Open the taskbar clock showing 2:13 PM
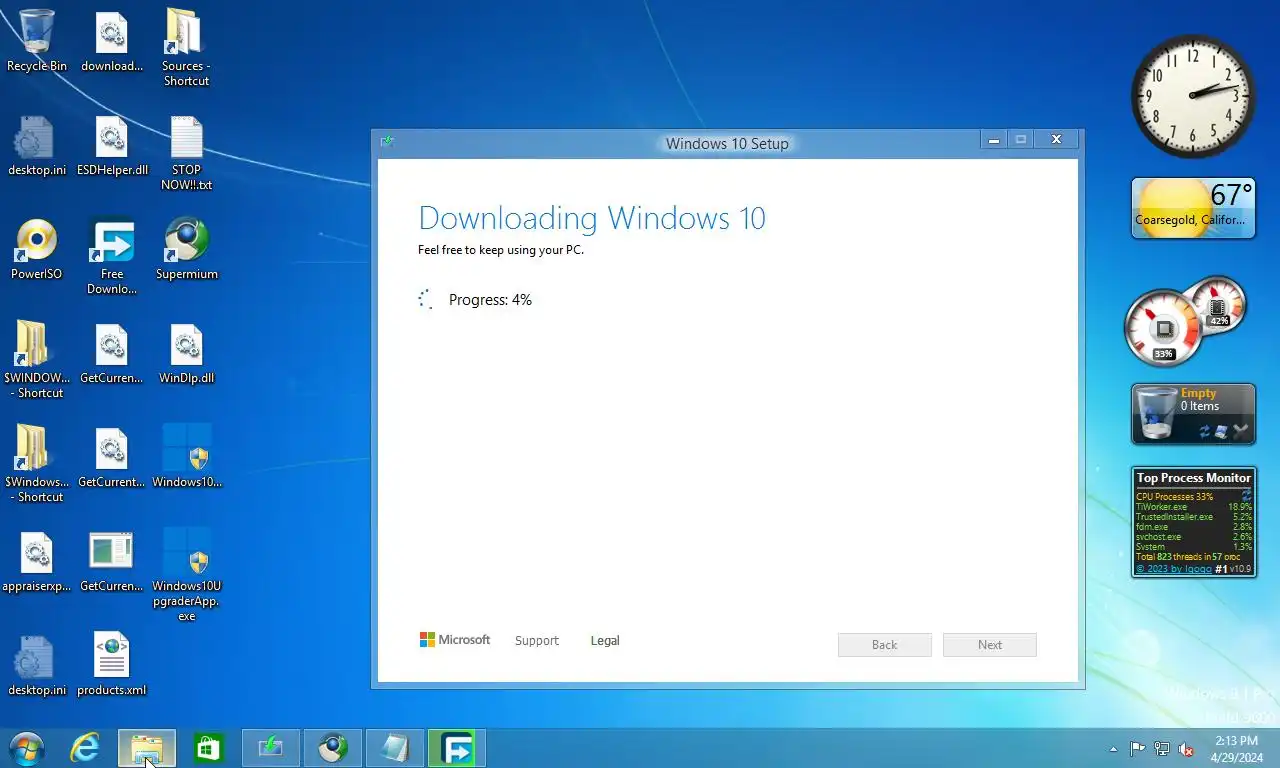1280x768 pixels. pyautogui.click(x=1236, y=749)
